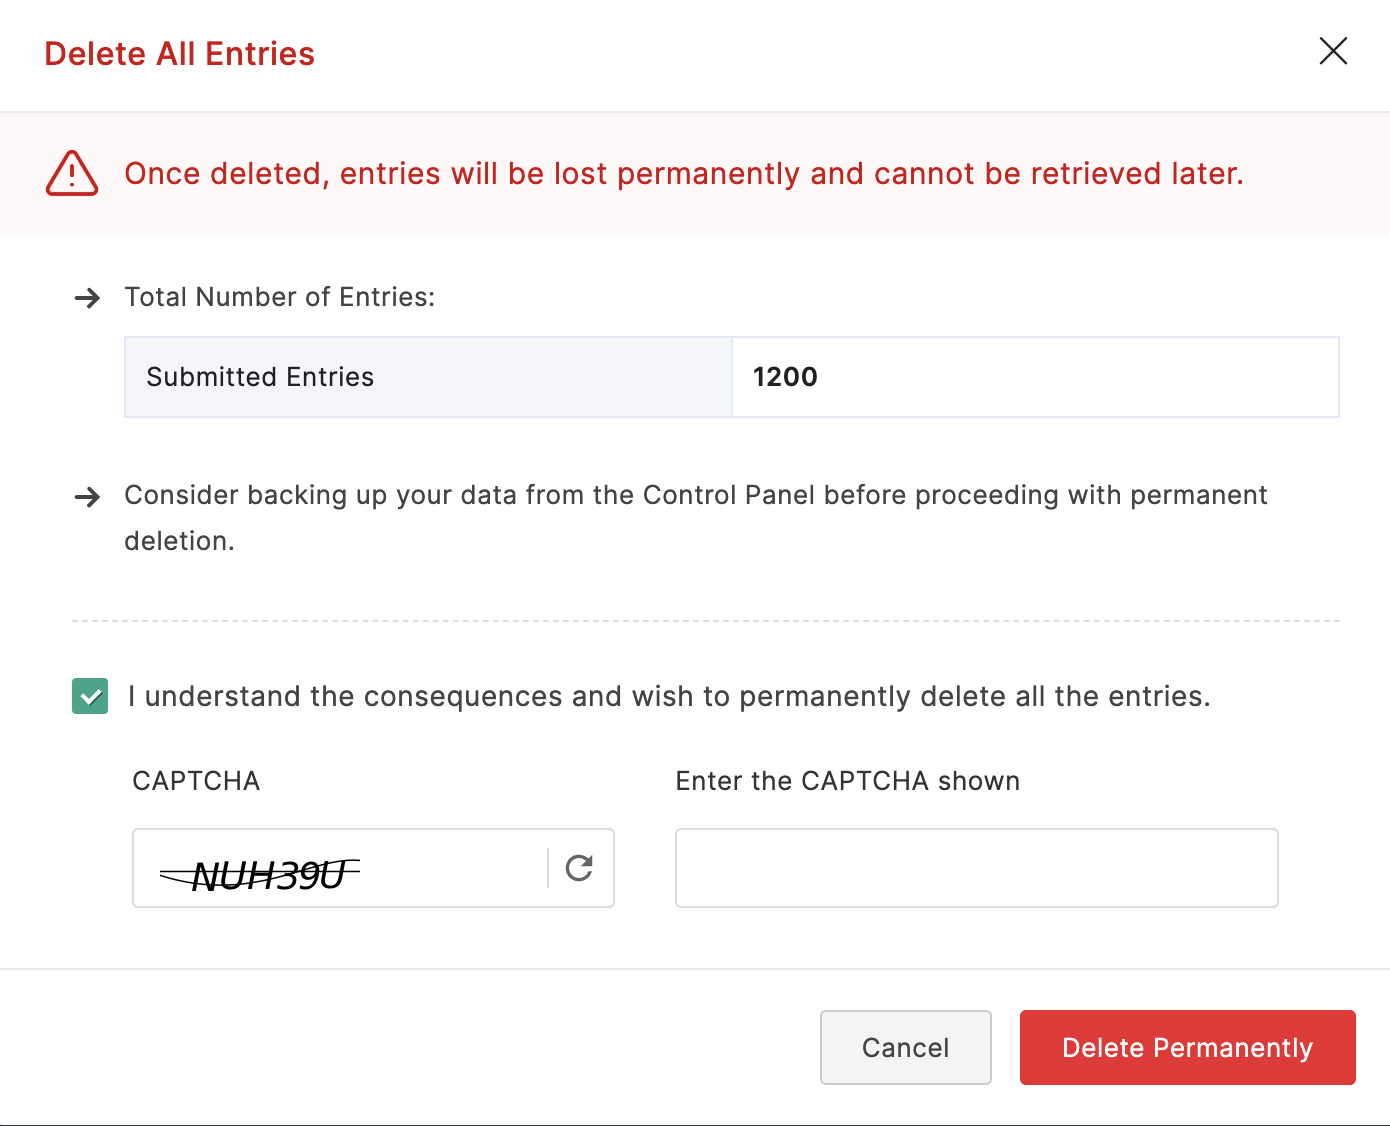Click the word 'deletion.' in backup note

[179, 541]
